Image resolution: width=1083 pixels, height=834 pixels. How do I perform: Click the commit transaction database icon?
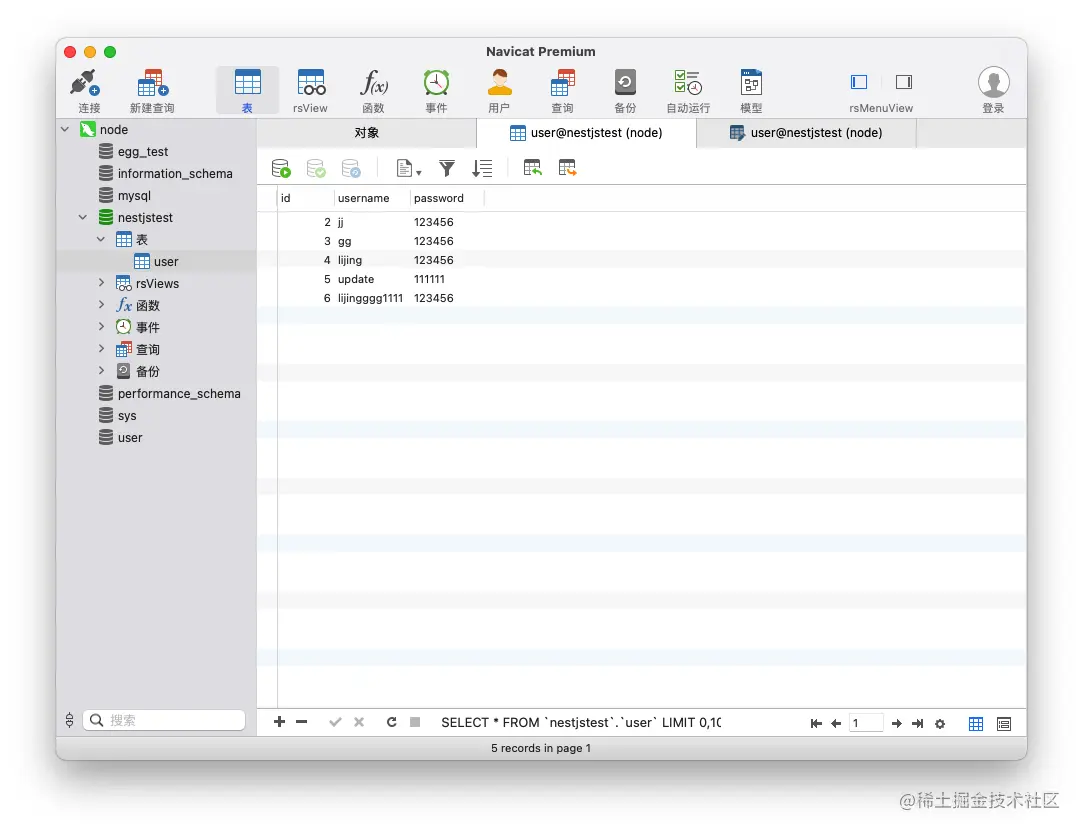pyautogui.click(x=316, y=168)
